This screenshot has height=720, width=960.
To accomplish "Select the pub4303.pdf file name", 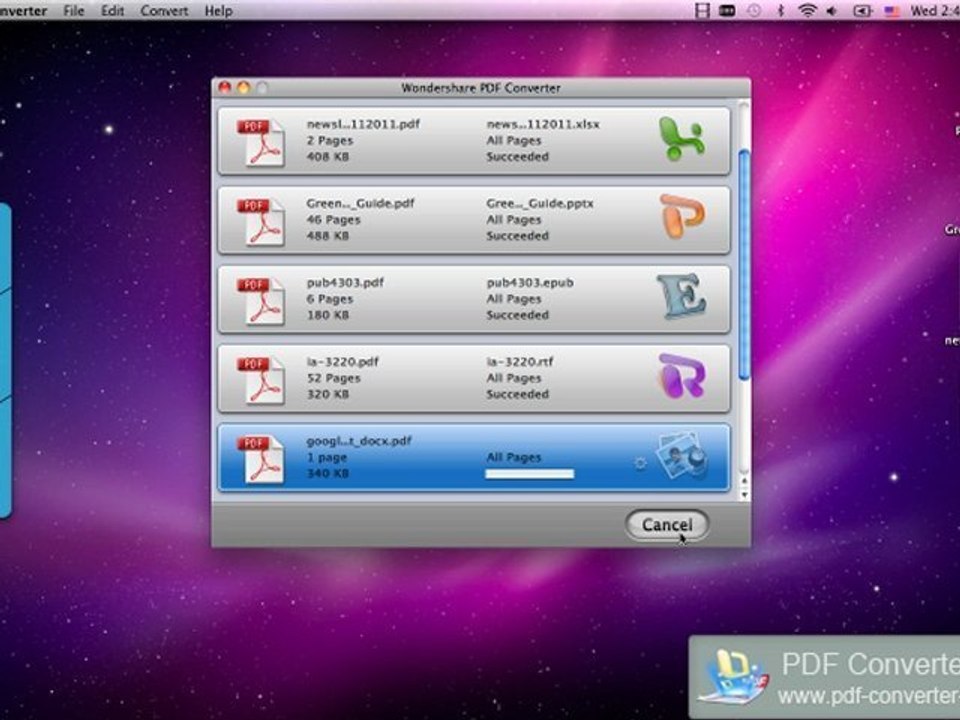I will click(x=345, y=282).
